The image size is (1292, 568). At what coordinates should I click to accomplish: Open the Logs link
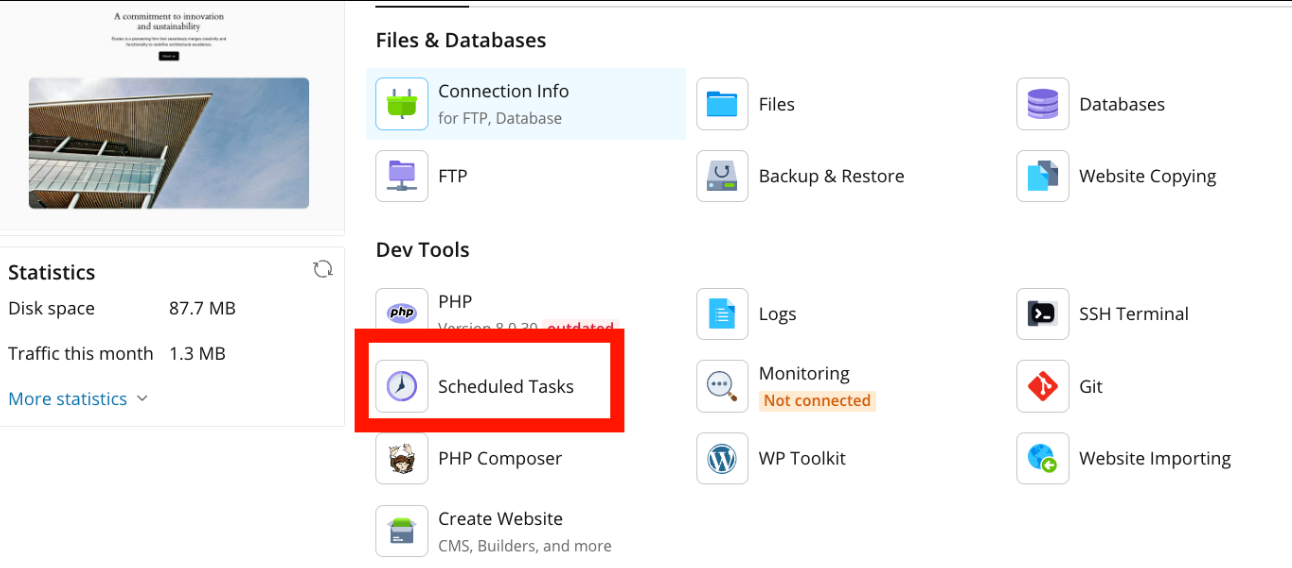click(x=777, y=314)
